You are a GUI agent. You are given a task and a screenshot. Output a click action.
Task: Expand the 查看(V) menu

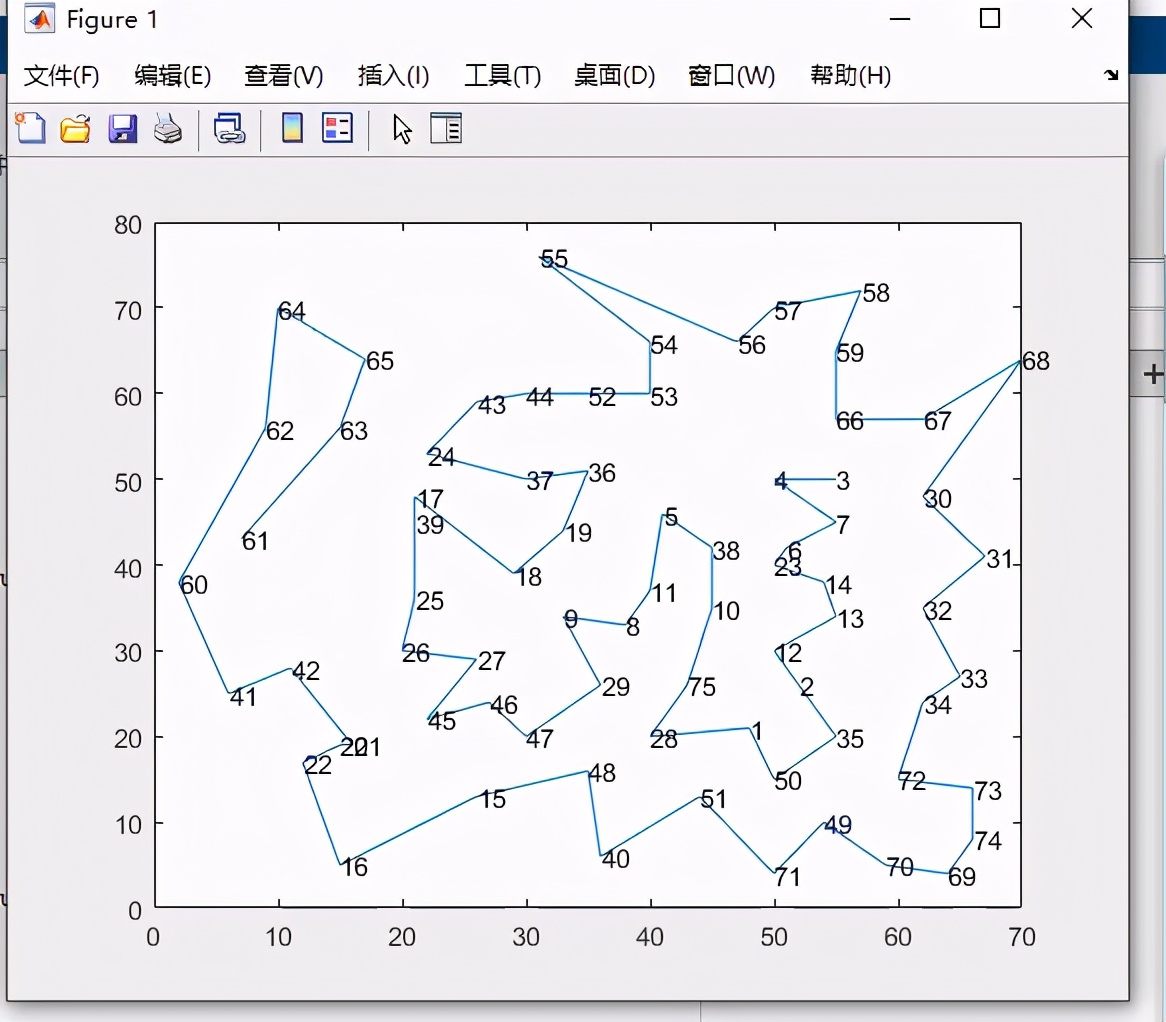pyautogui.click(x=283, y=76)
